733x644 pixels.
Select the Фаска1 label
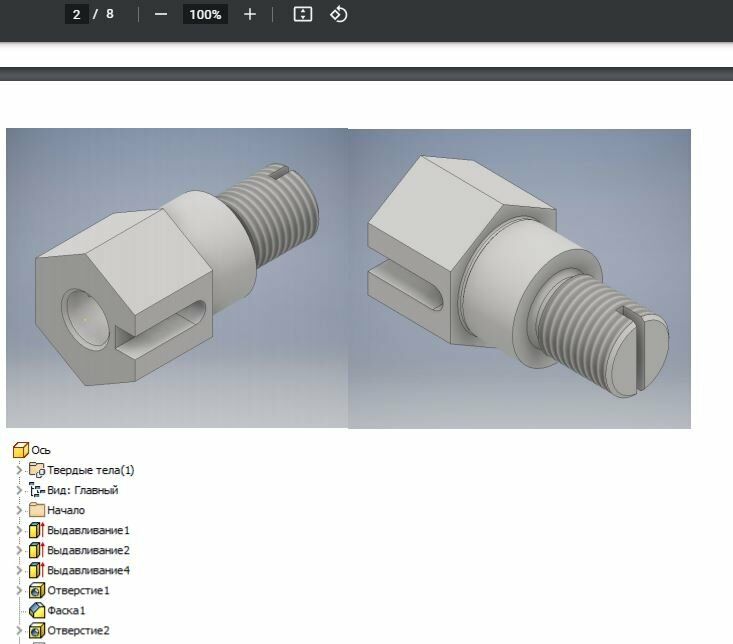click(66, 611)
